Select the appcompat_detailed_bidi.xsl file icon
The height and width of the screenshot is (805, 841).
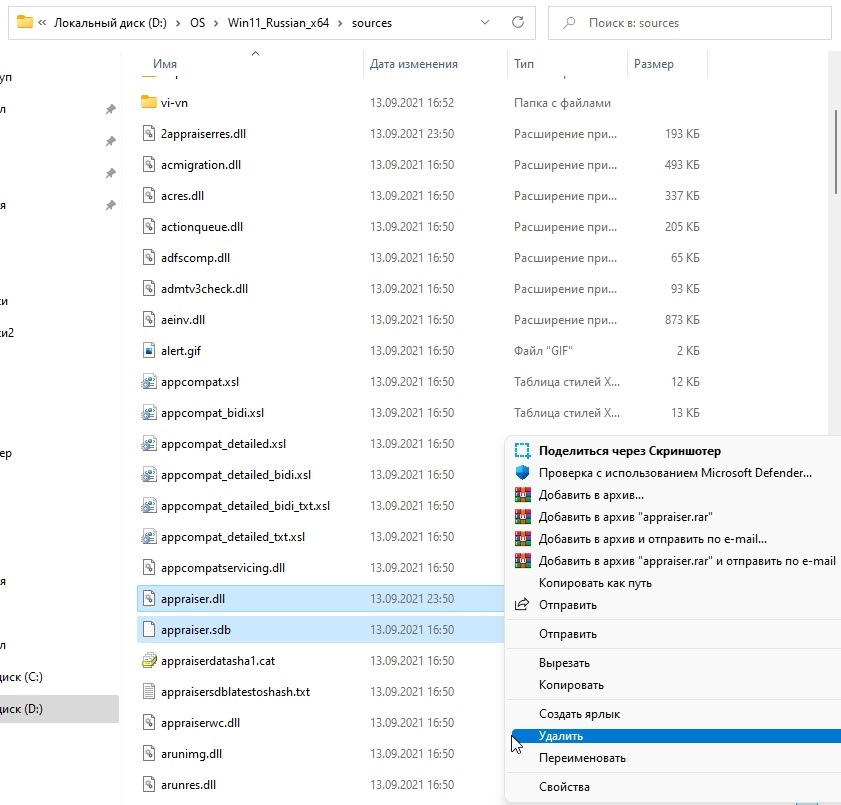149,475
